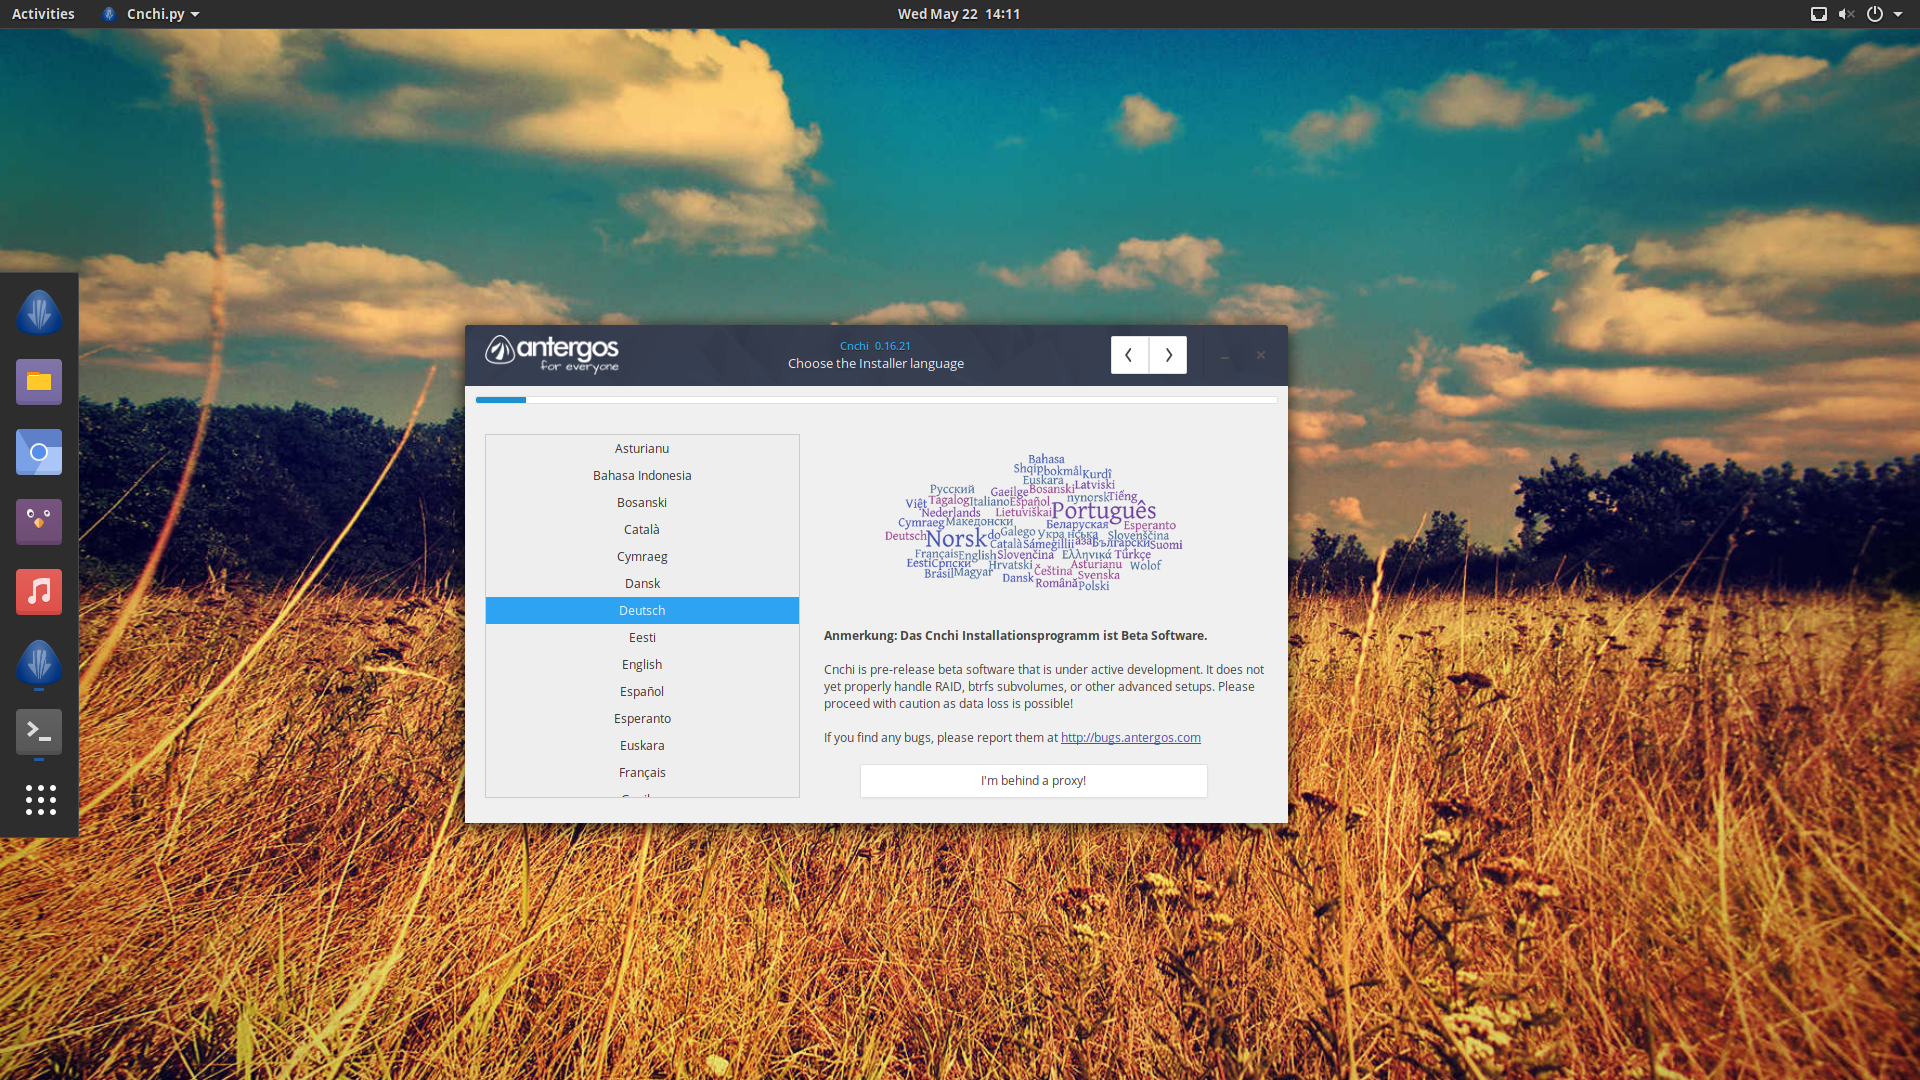
Task: Open the music player dock icon
Action: click(x=39, y=592)
